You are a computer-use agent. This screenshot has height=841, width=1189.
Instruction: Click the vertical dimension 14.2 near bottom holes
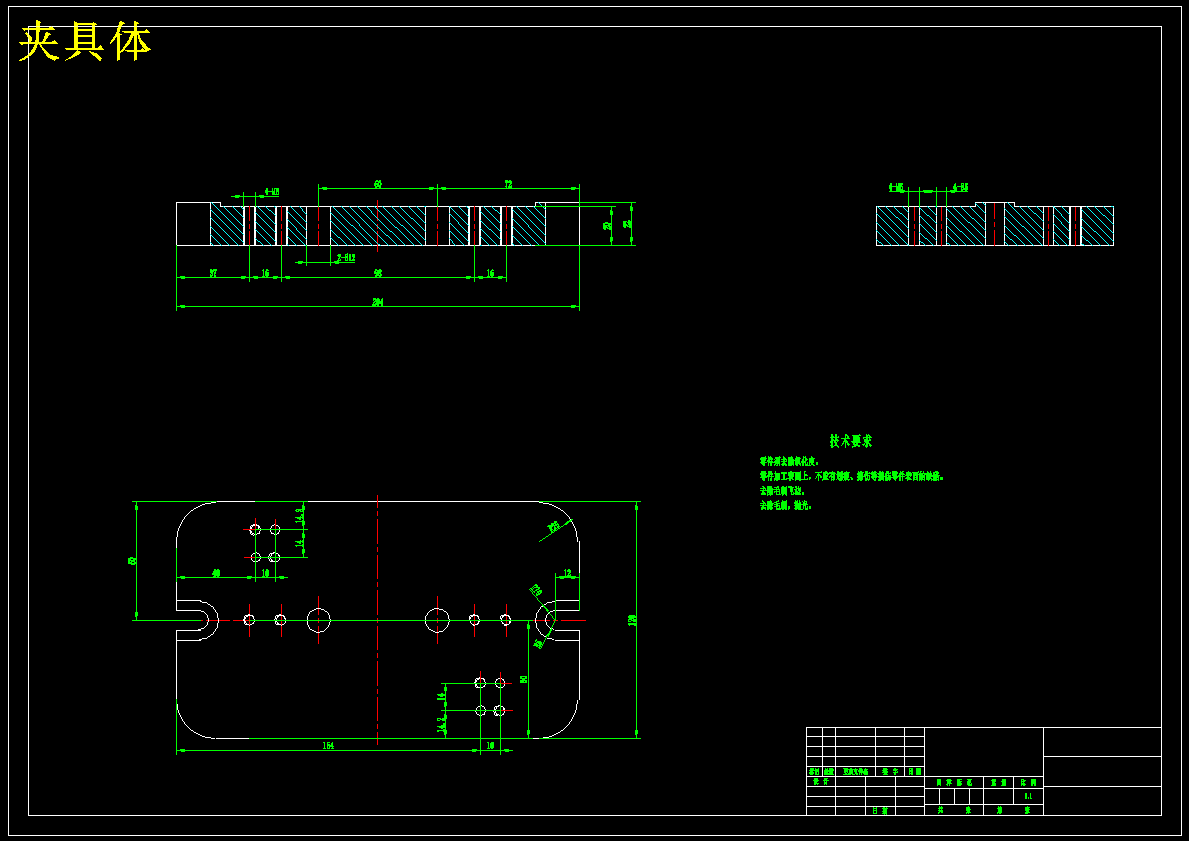pos(441,724)
